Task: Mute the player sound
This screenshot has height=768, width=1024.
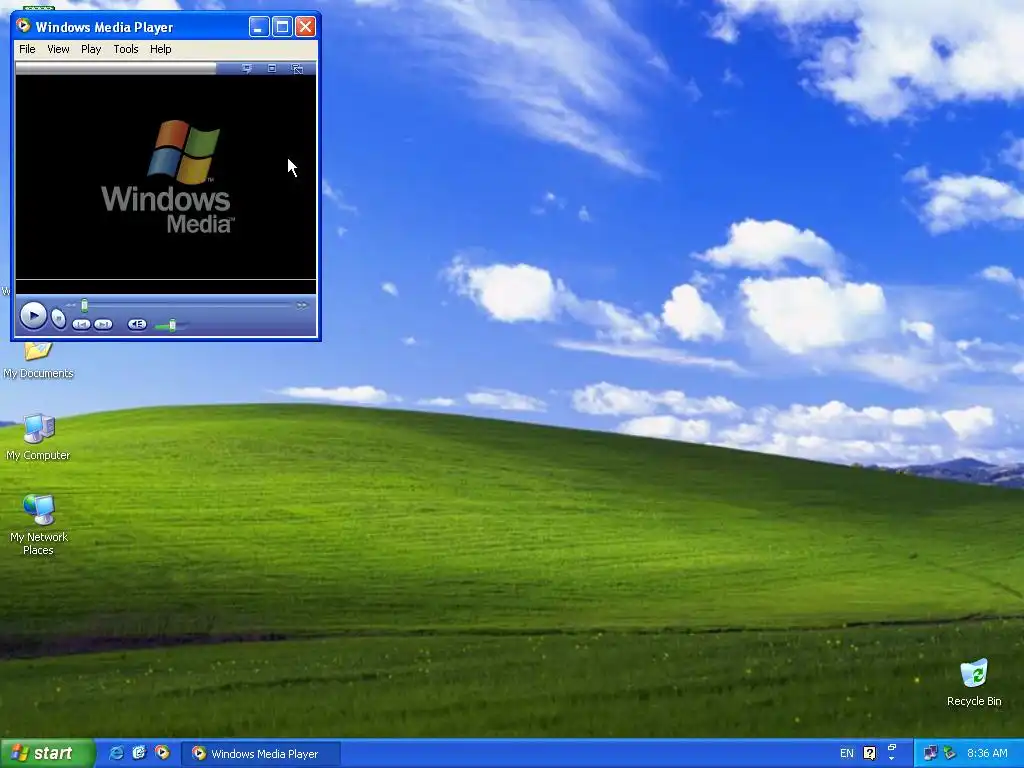Action: (x=137, y=324)
